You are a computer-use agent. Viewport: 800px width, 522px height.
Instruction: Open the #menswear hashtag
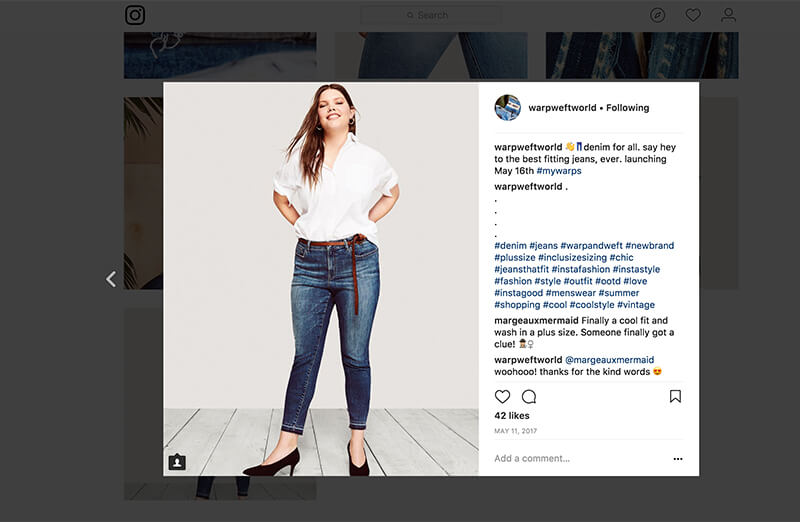(x=570, y=293)
